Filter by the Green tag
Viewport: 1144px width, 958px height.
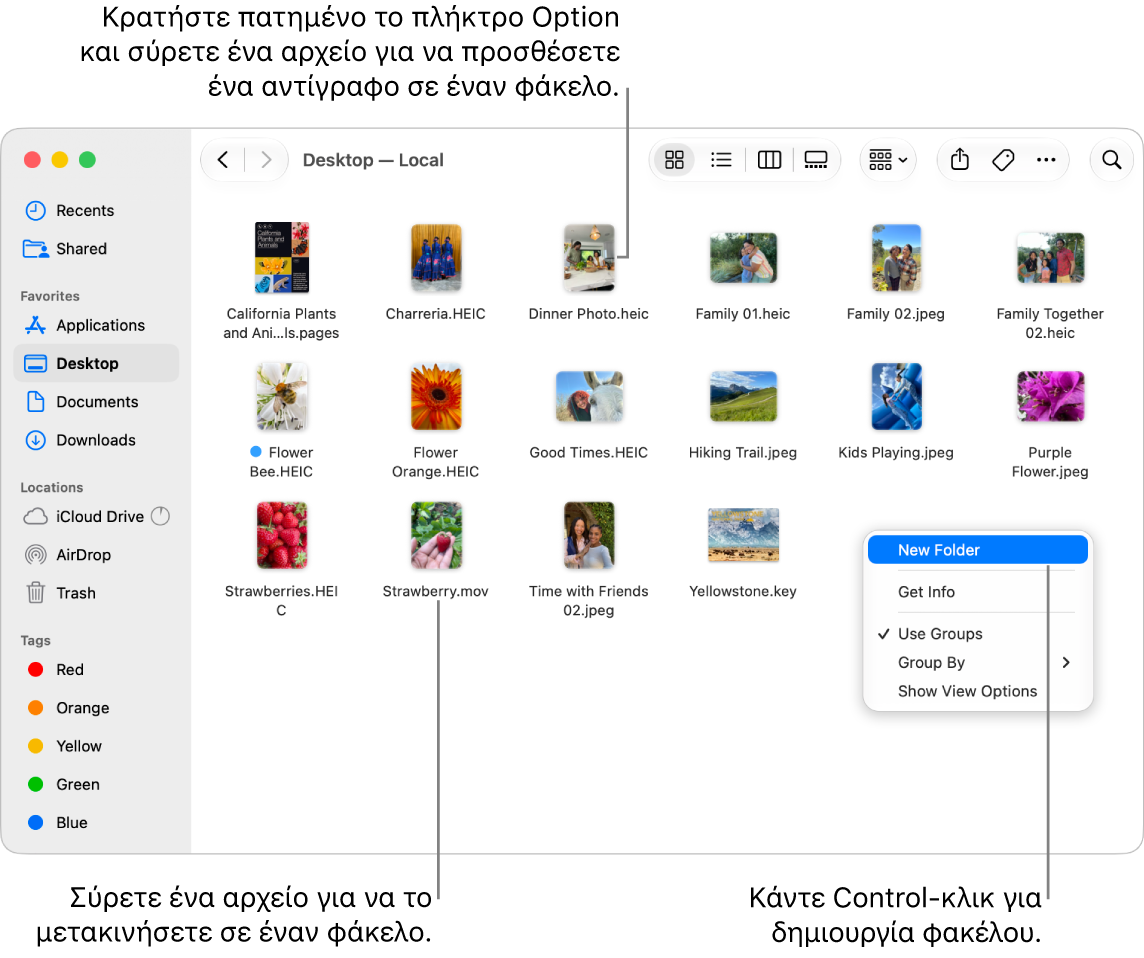tap(96, 784)
